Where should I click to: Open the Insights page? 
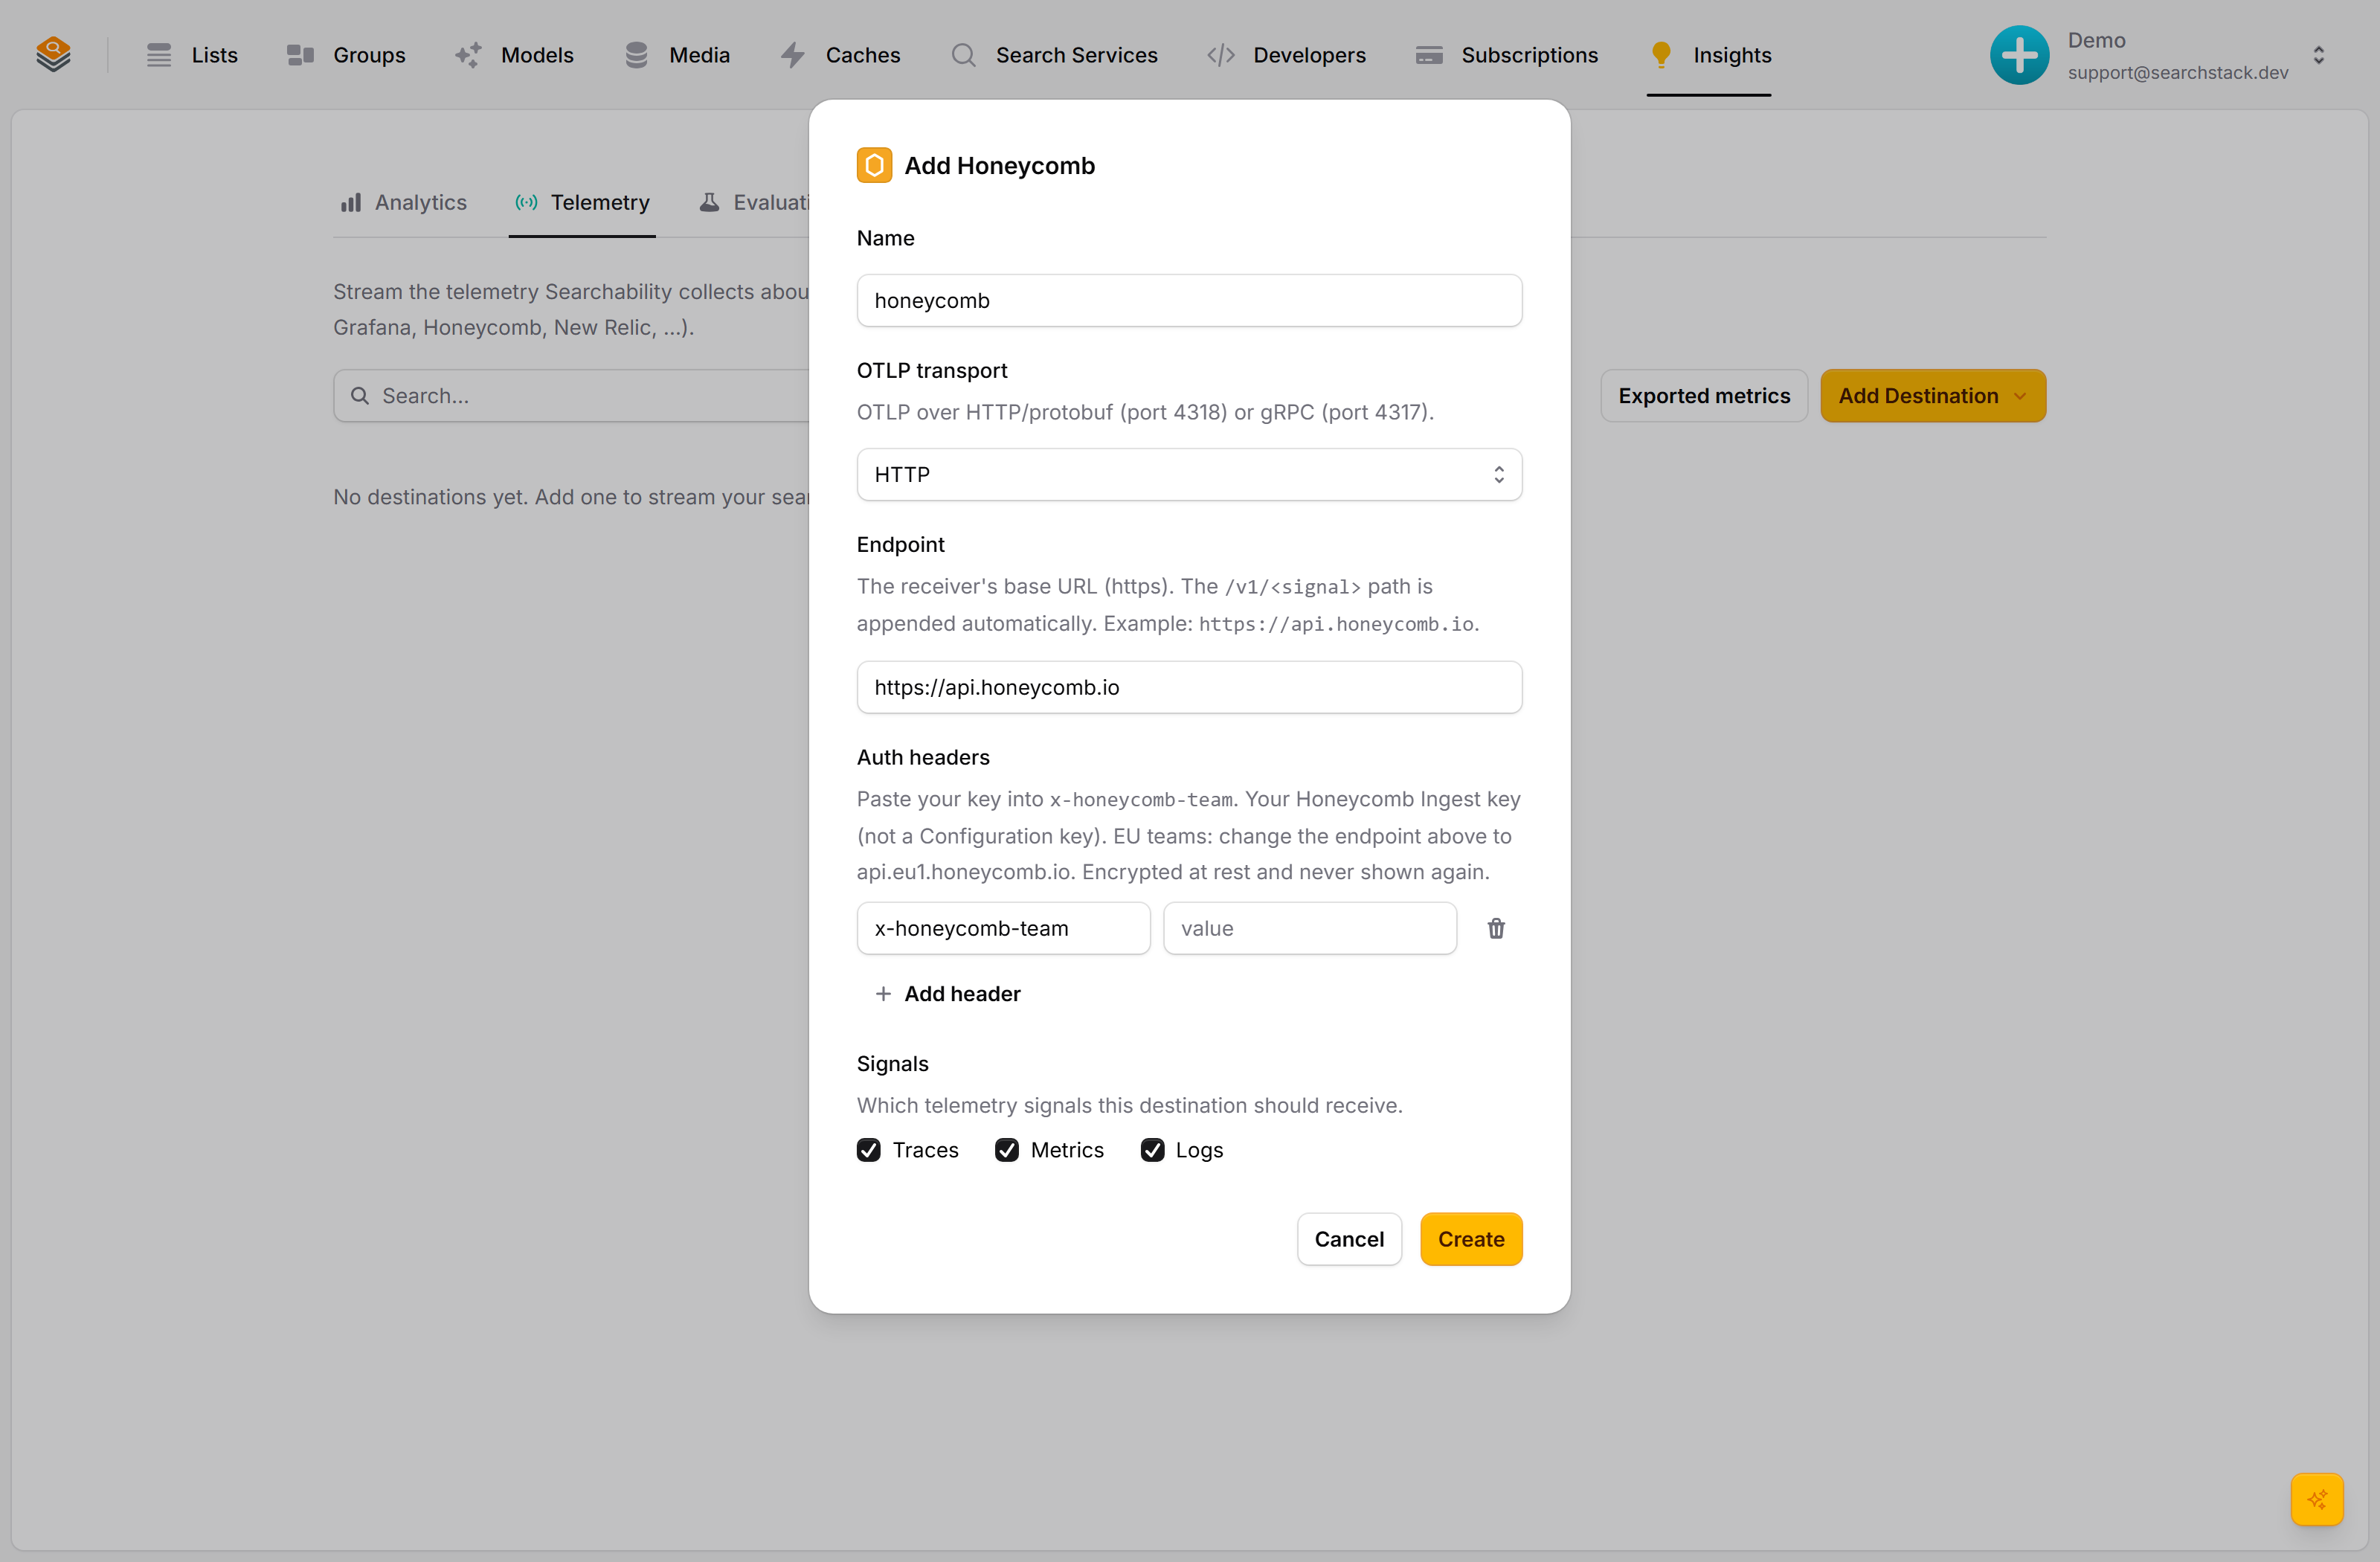pyautogui.click(x=1710, y=55)
